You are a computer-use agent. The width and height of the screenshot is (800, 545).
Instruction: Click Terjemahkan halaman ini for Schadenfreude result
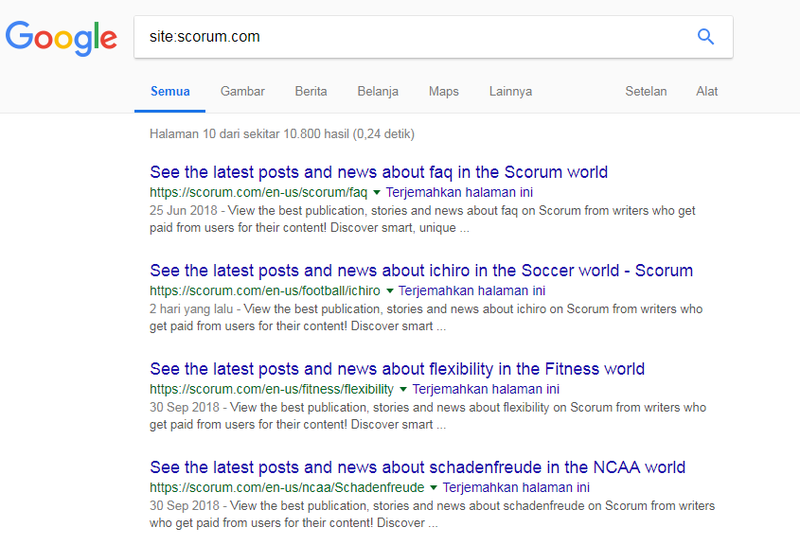coord(516,488)
